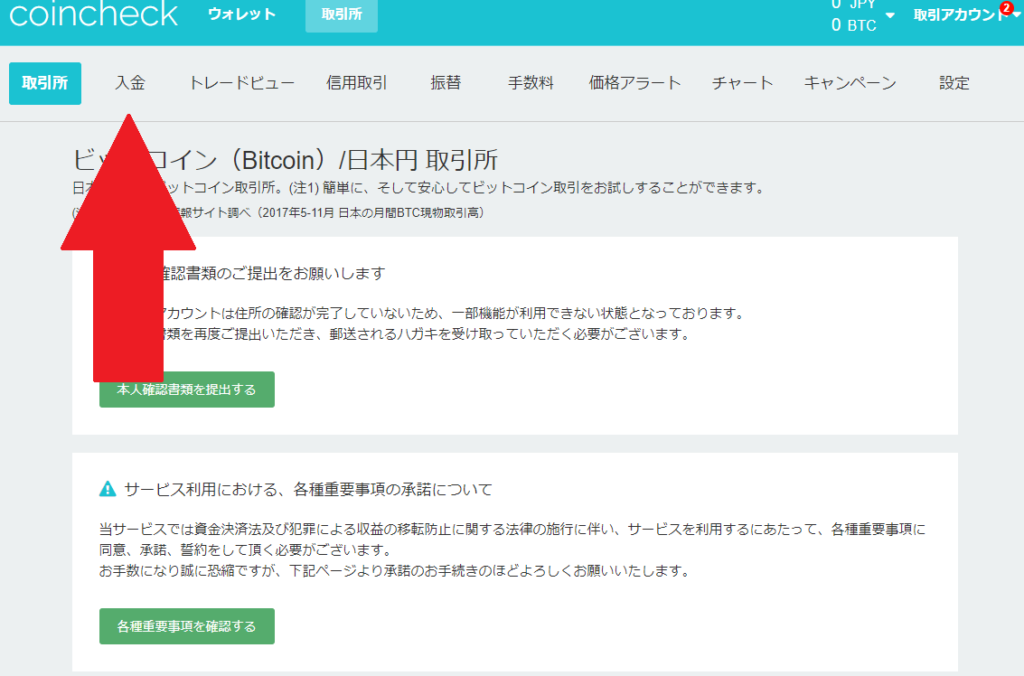This screenshot has height=676, width=1024.
Task: Click 本人確認書類を提出する green button
Action: 187,389
